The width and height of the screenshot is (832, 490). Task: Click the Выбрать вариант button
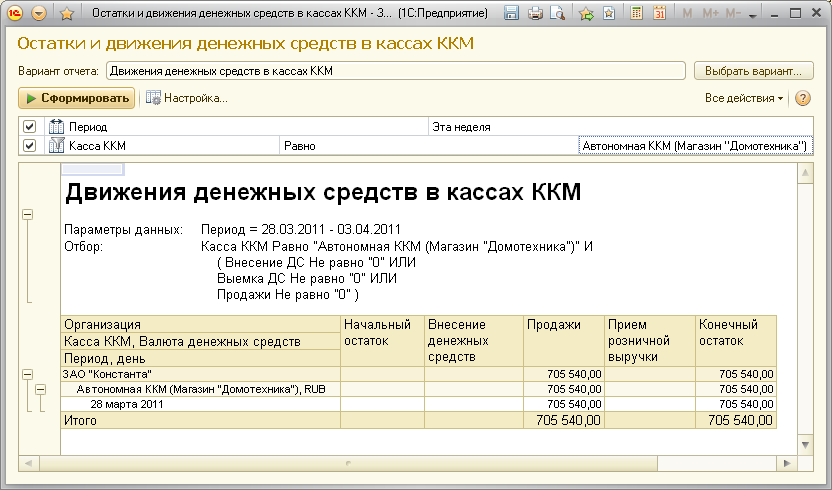753,71
